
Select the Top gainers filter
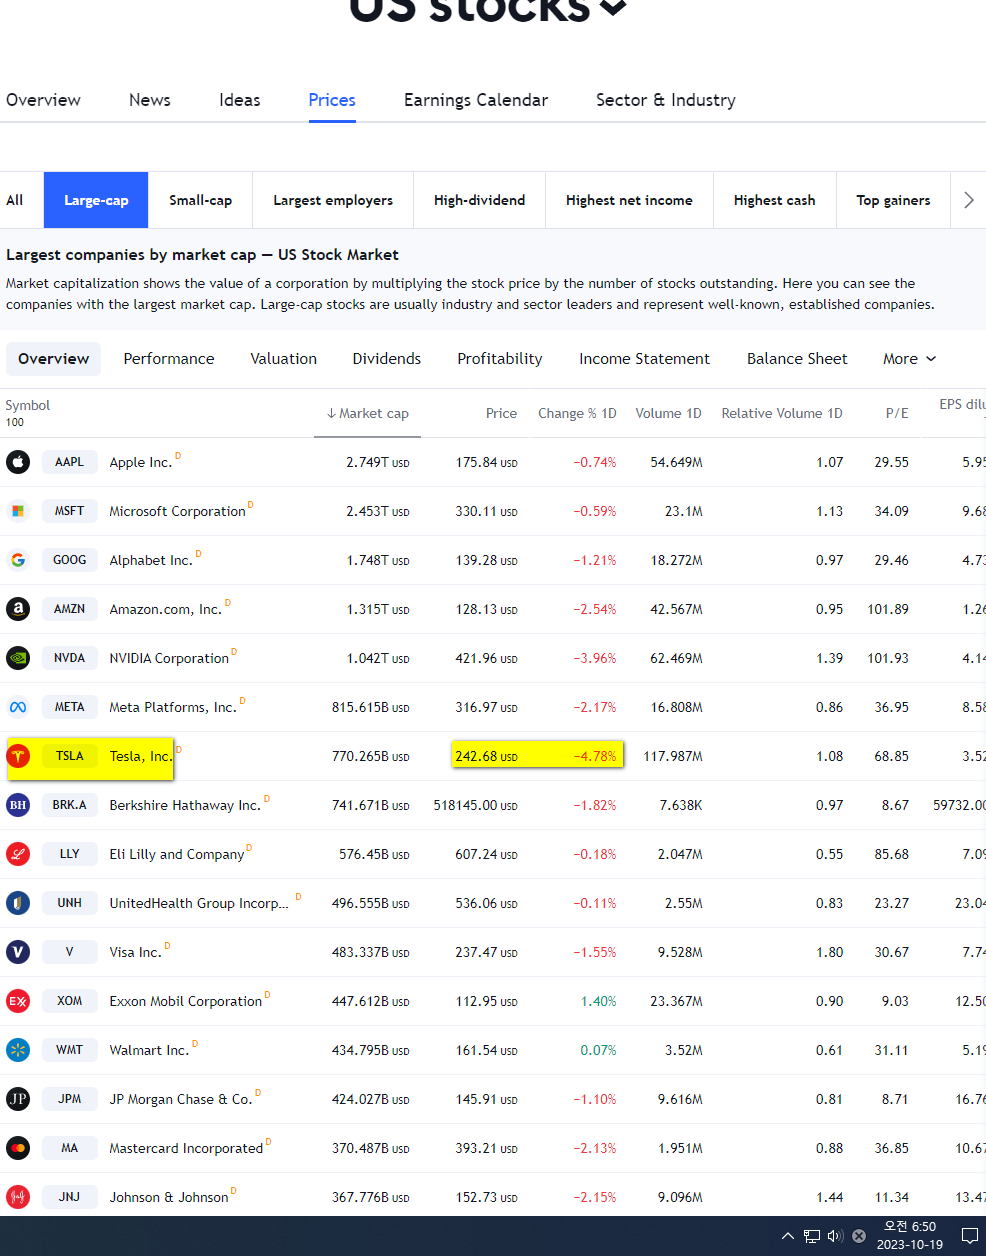(893, 200)
